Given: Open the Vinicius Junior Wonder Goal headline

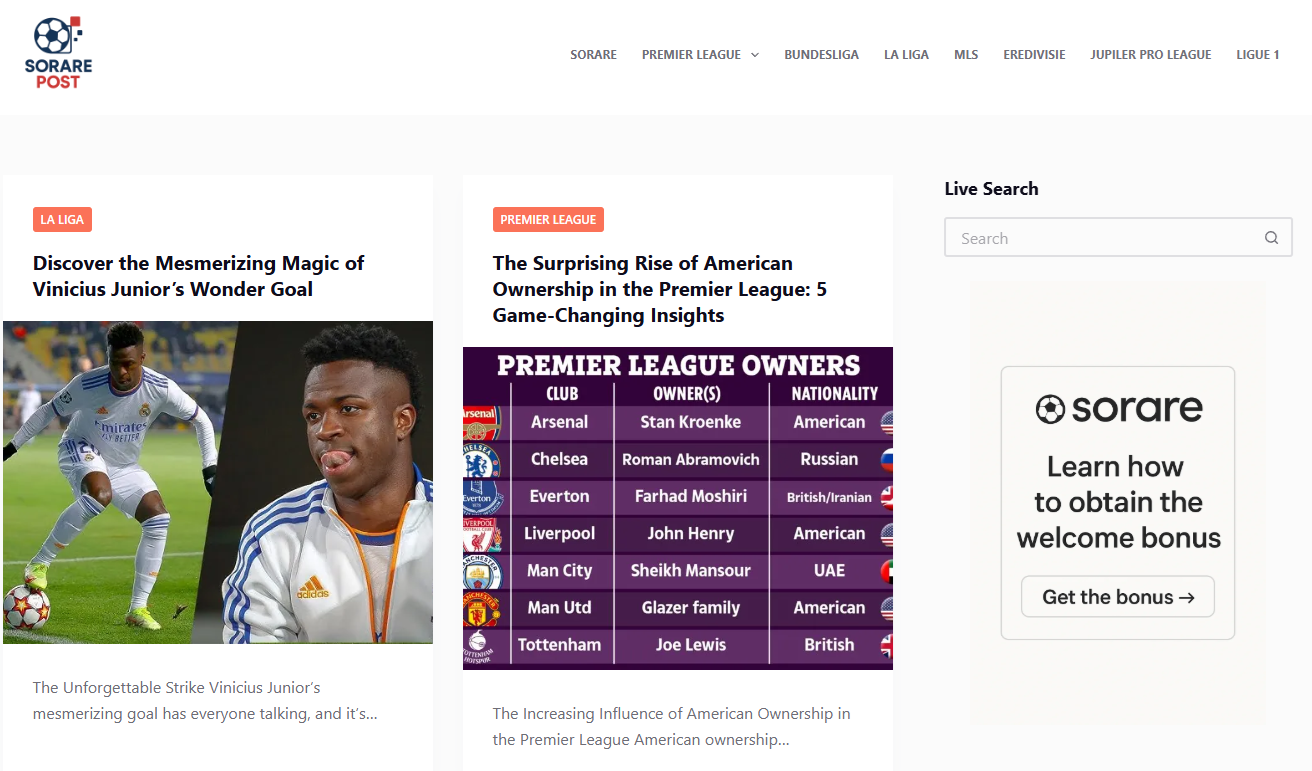Looking at the screenshot, I should tap(198, 276).
